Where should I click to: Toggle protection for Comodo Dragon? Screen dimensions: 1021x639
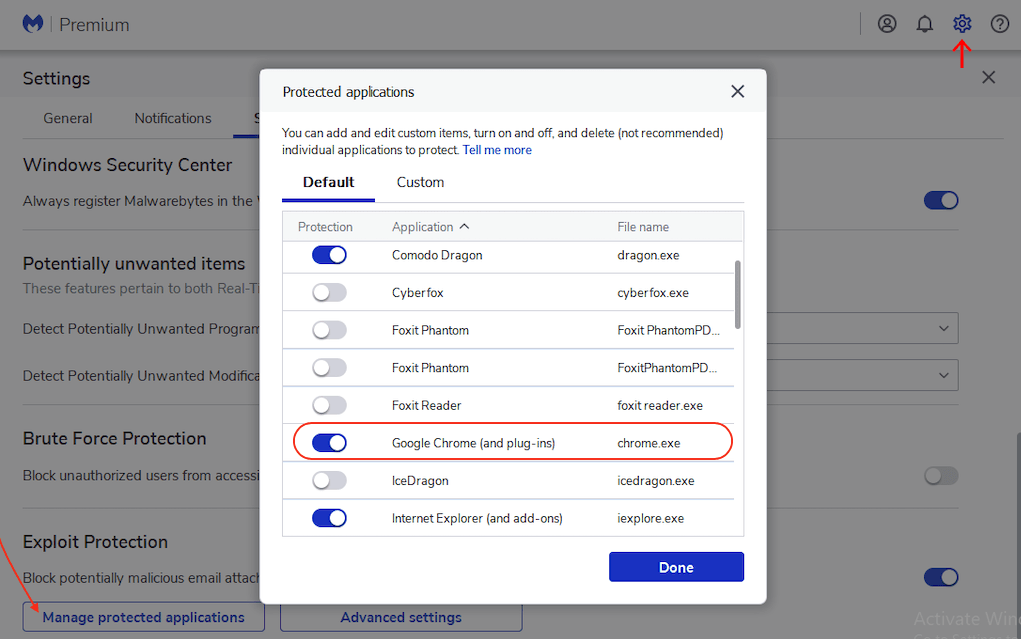pos(329,255)
